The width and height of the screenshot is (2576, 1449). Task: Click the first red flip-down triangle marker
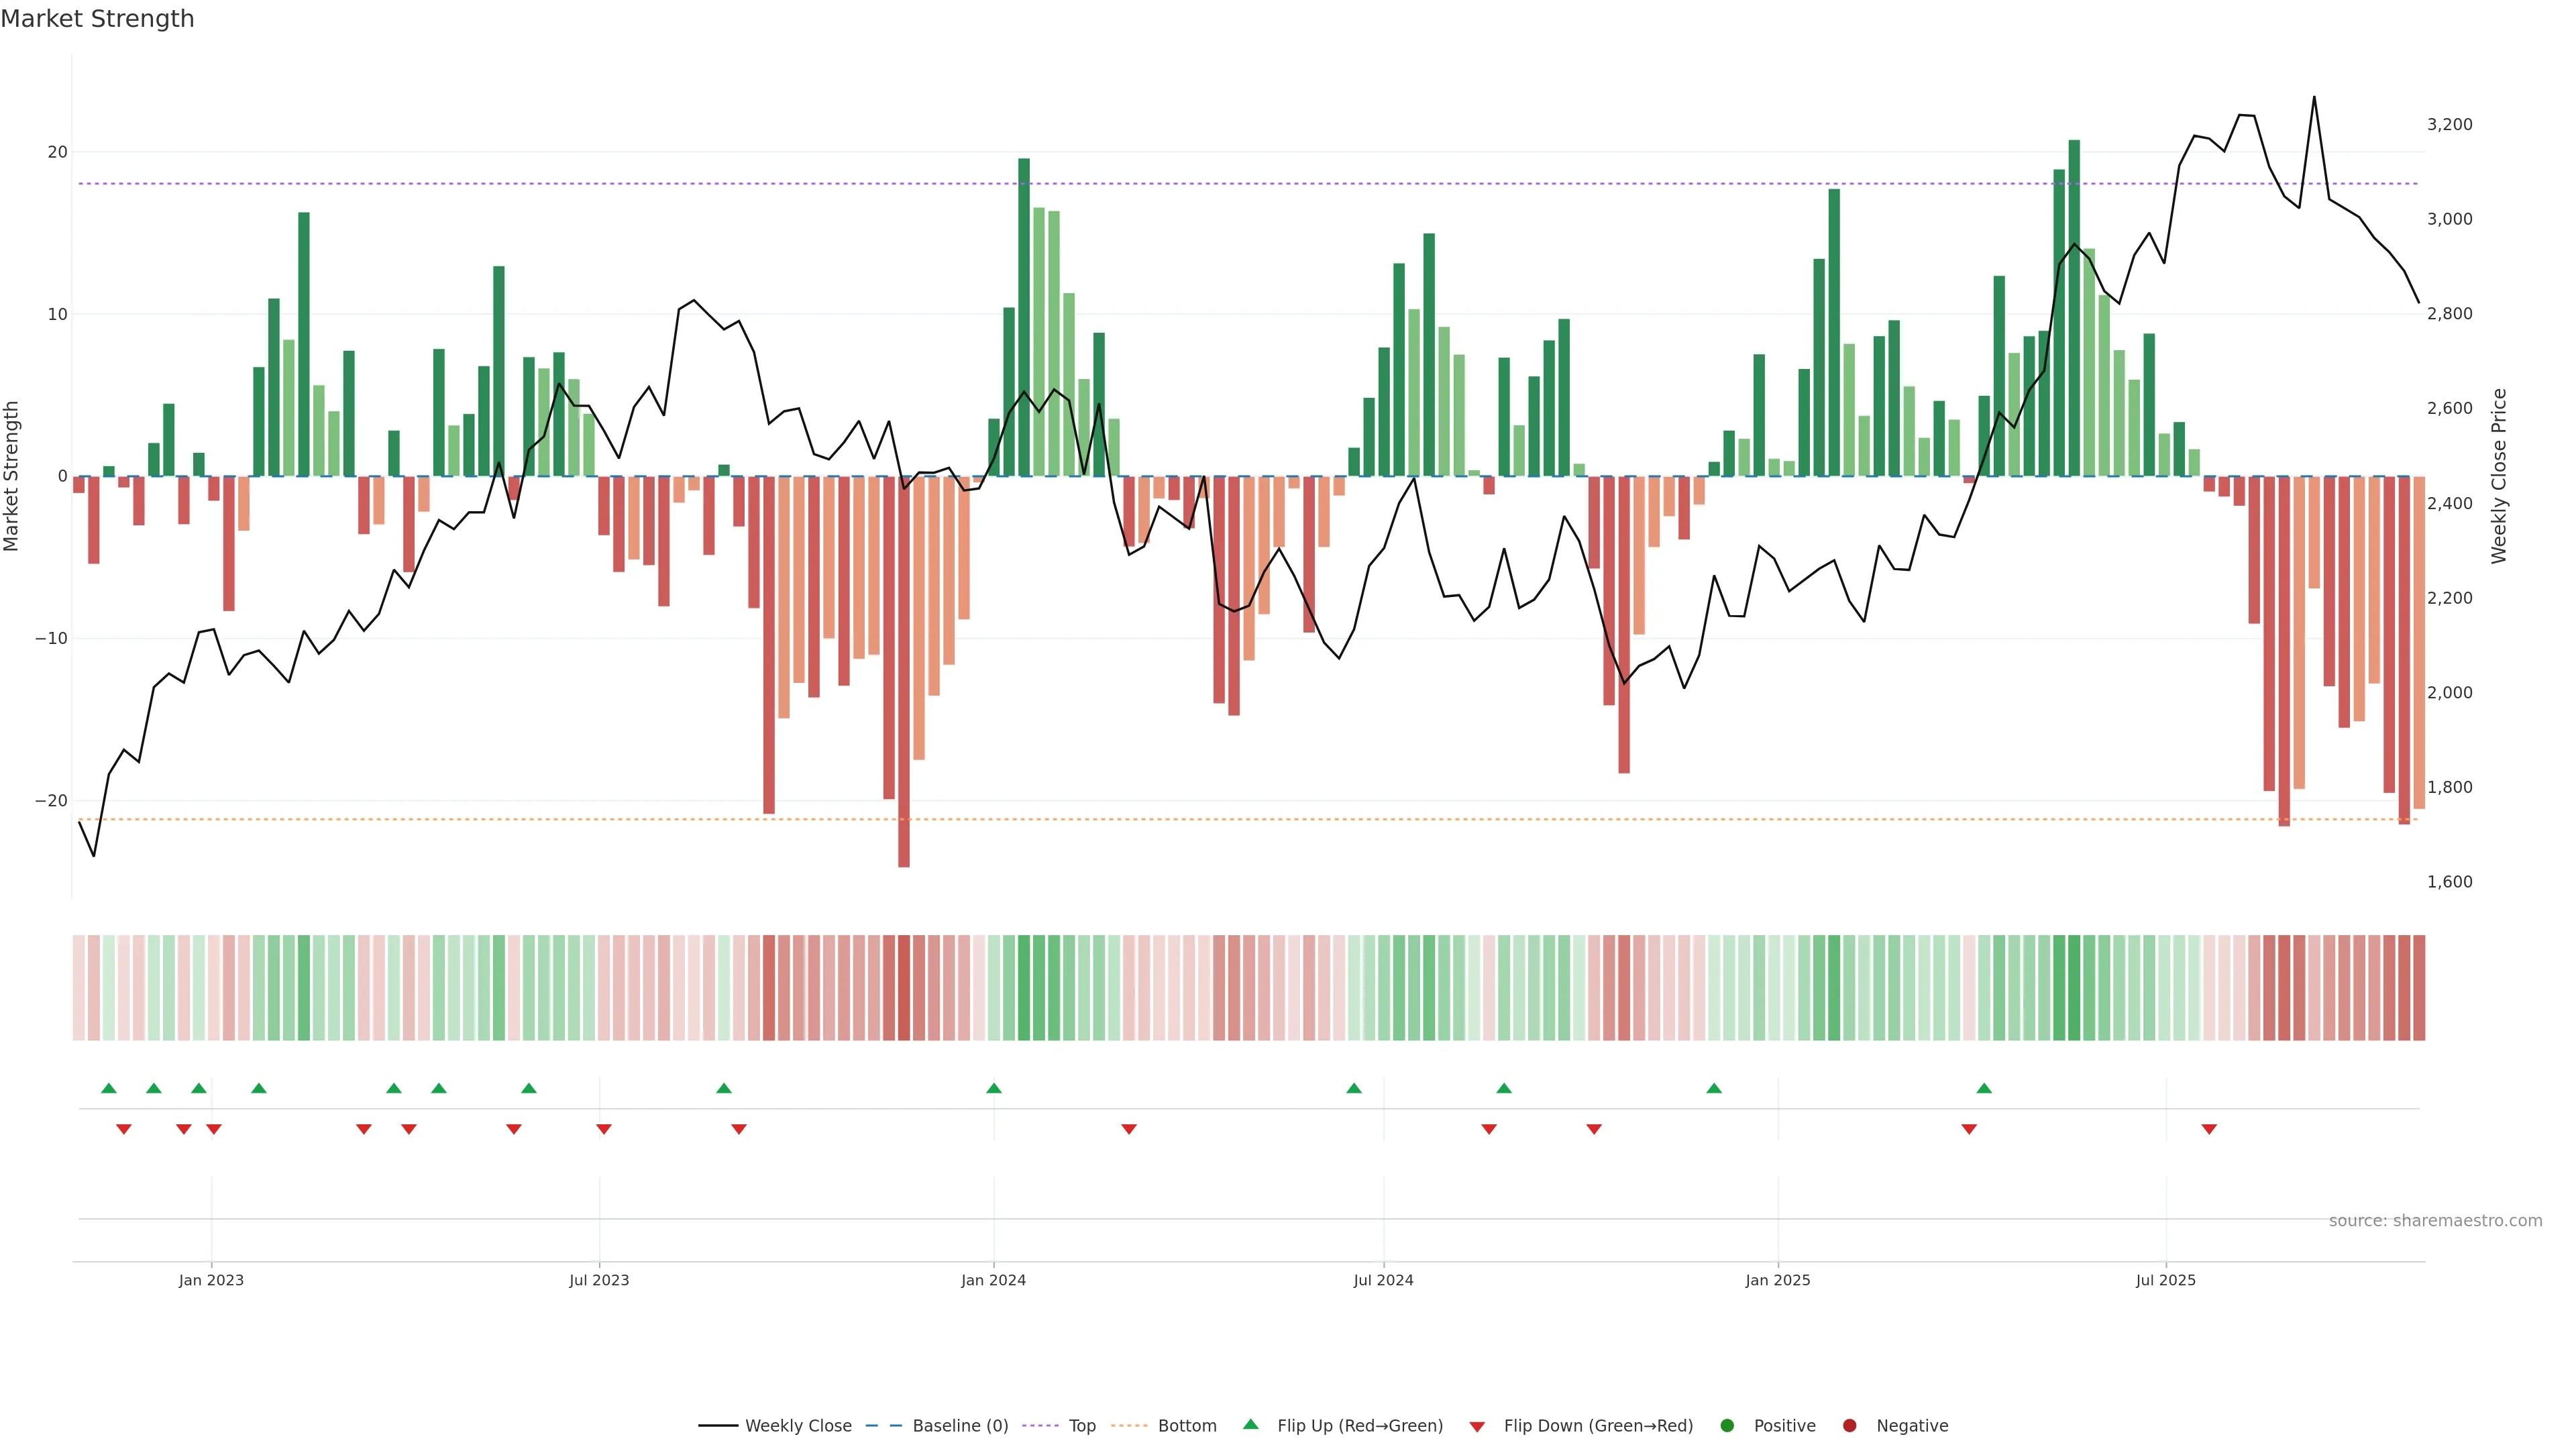(123, 1129)
